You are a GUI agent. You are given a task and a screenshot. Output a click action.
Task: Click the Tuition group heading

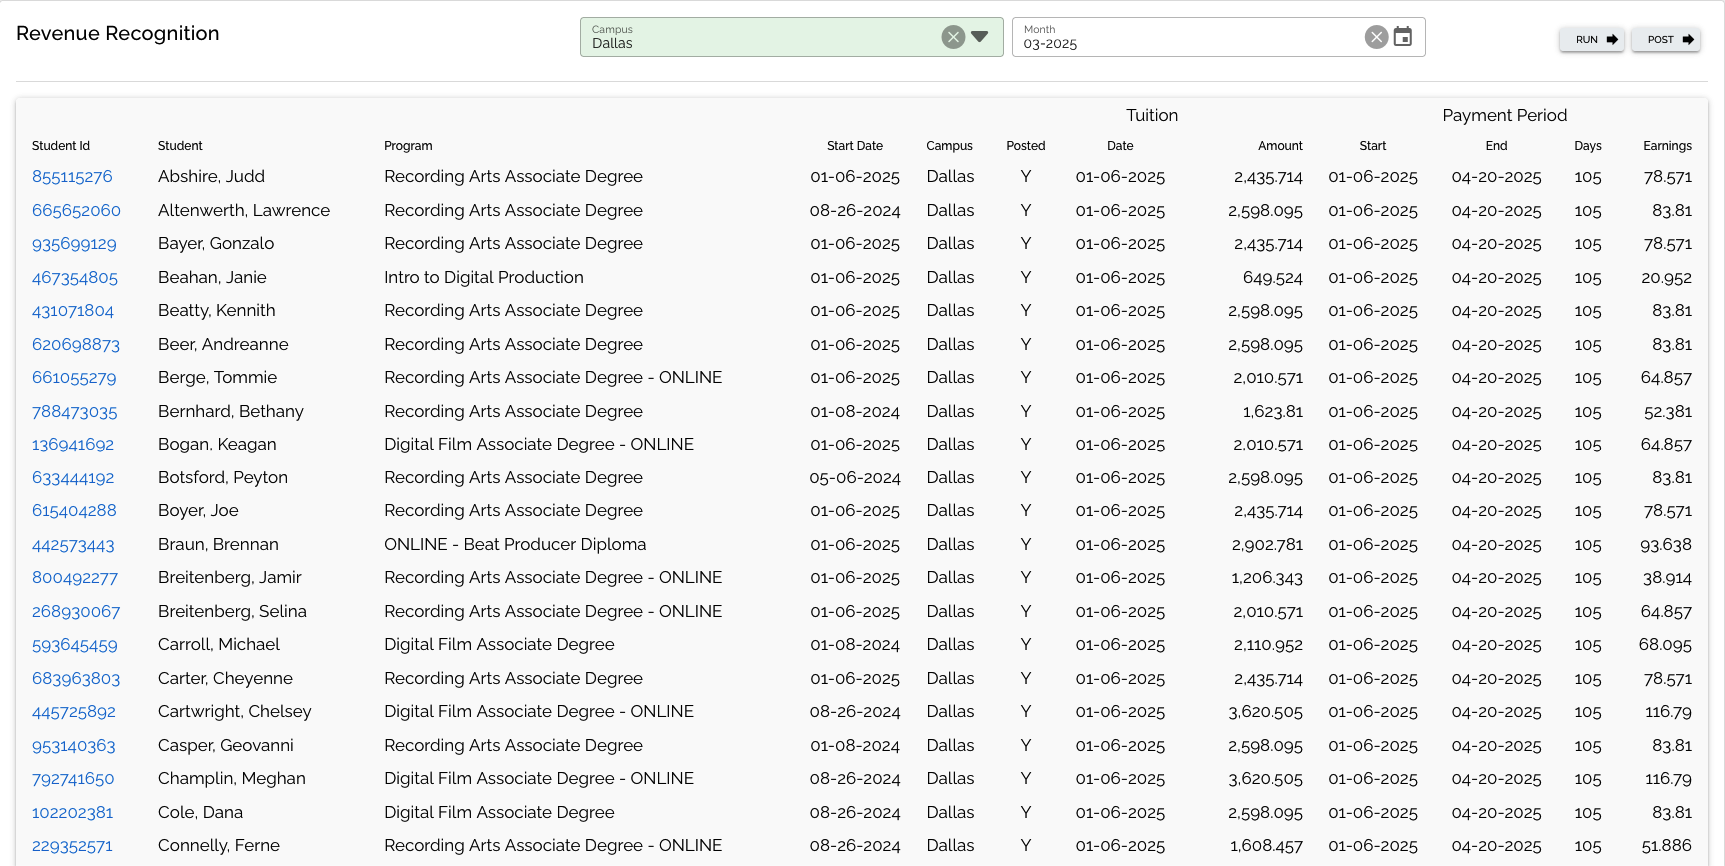(x=1152, y=116)
